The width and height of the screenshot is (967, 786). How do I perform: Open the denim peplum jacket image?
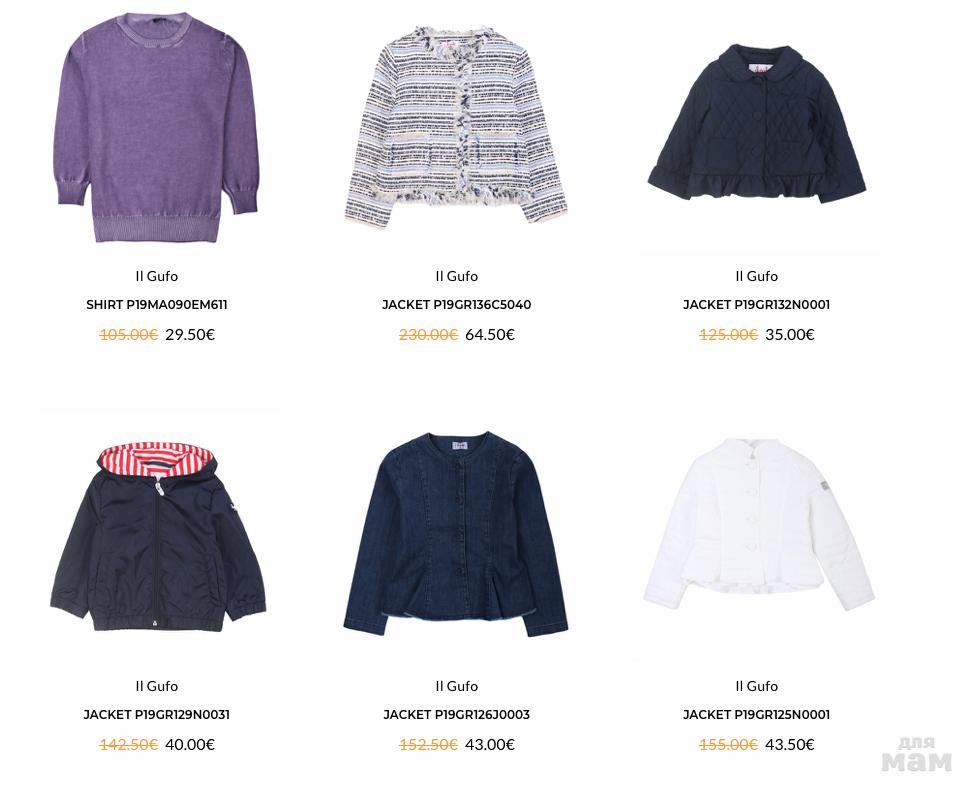(456, 534)
